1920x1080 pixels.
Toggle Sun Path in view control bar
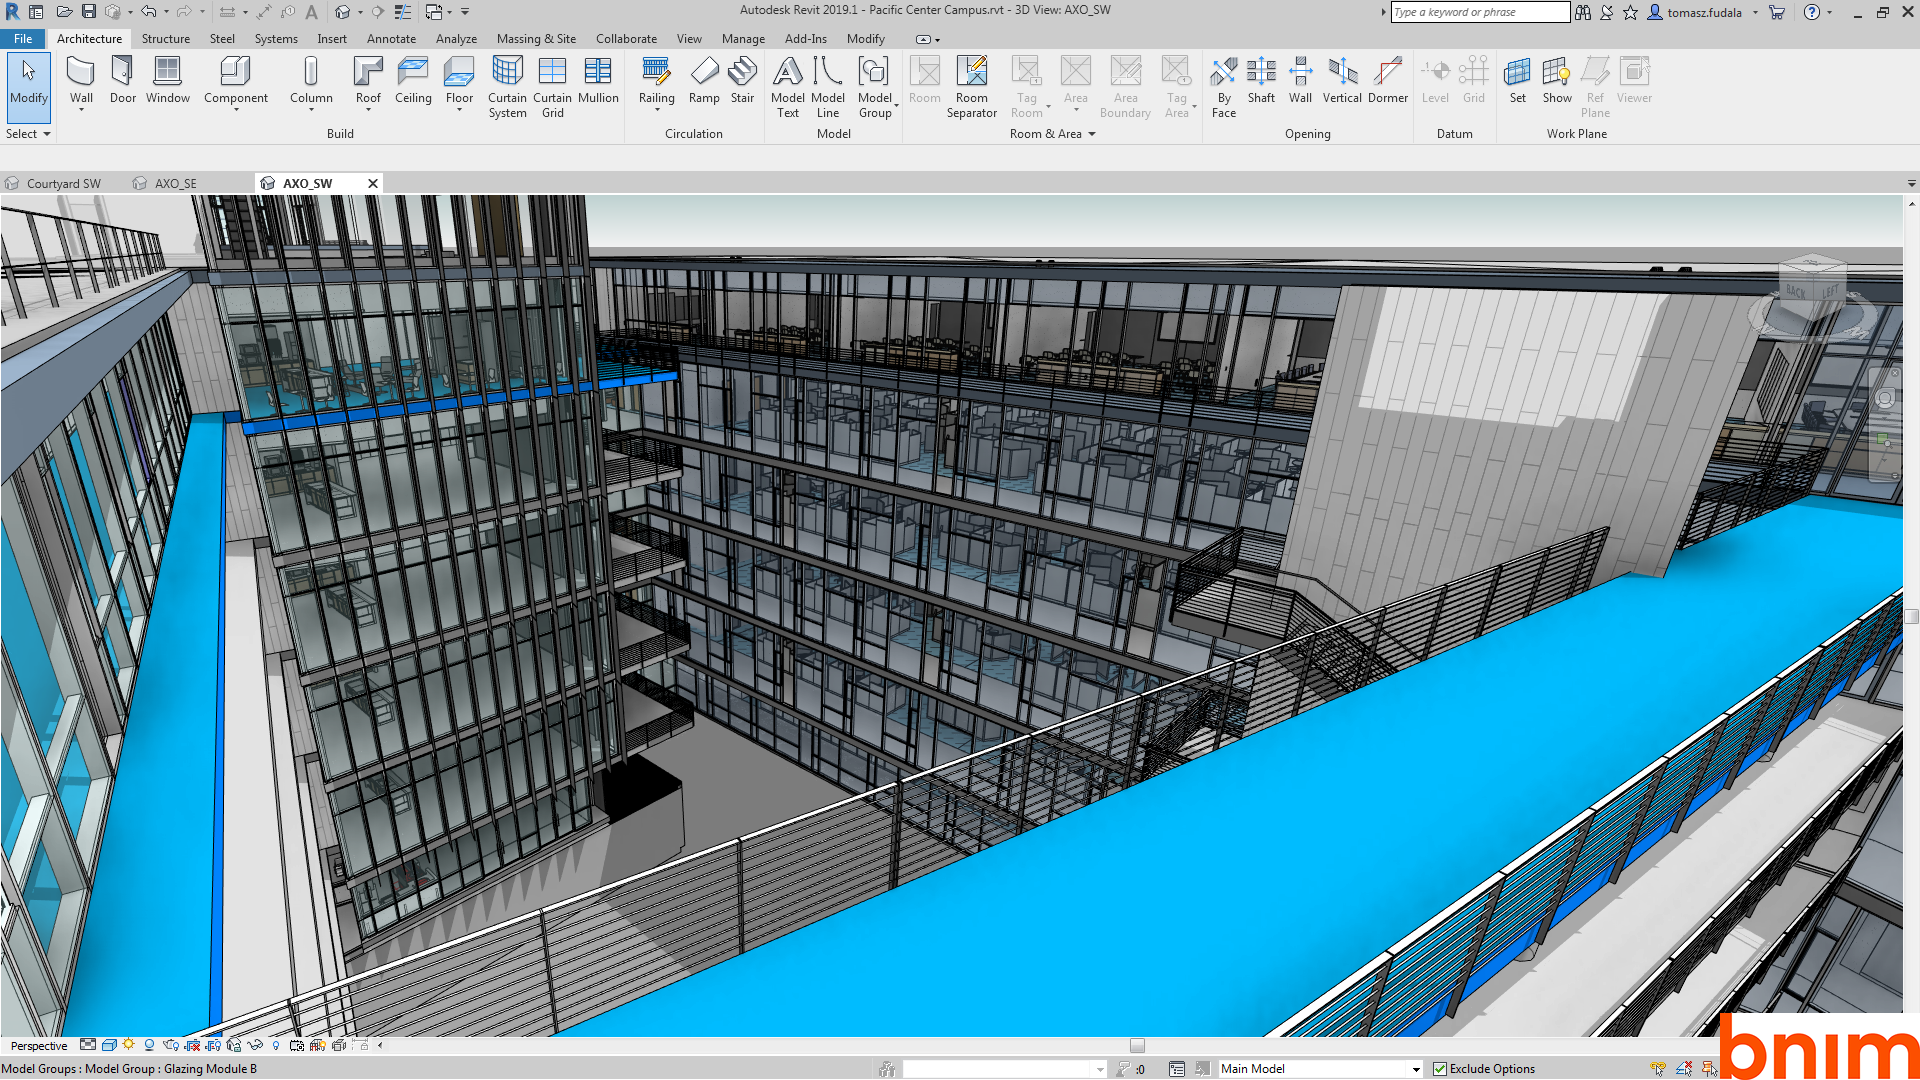coord(128,1045)
